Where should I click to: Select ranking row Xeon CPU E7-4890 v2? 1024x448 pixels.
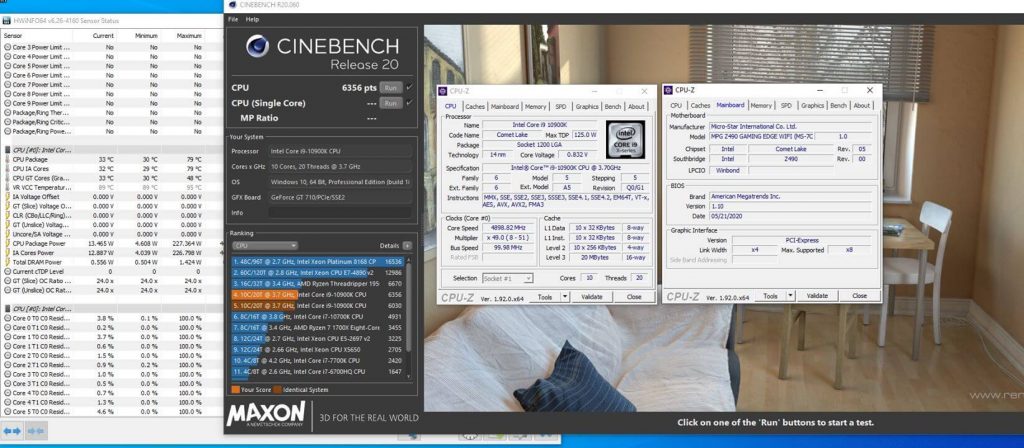coord(318,272)
